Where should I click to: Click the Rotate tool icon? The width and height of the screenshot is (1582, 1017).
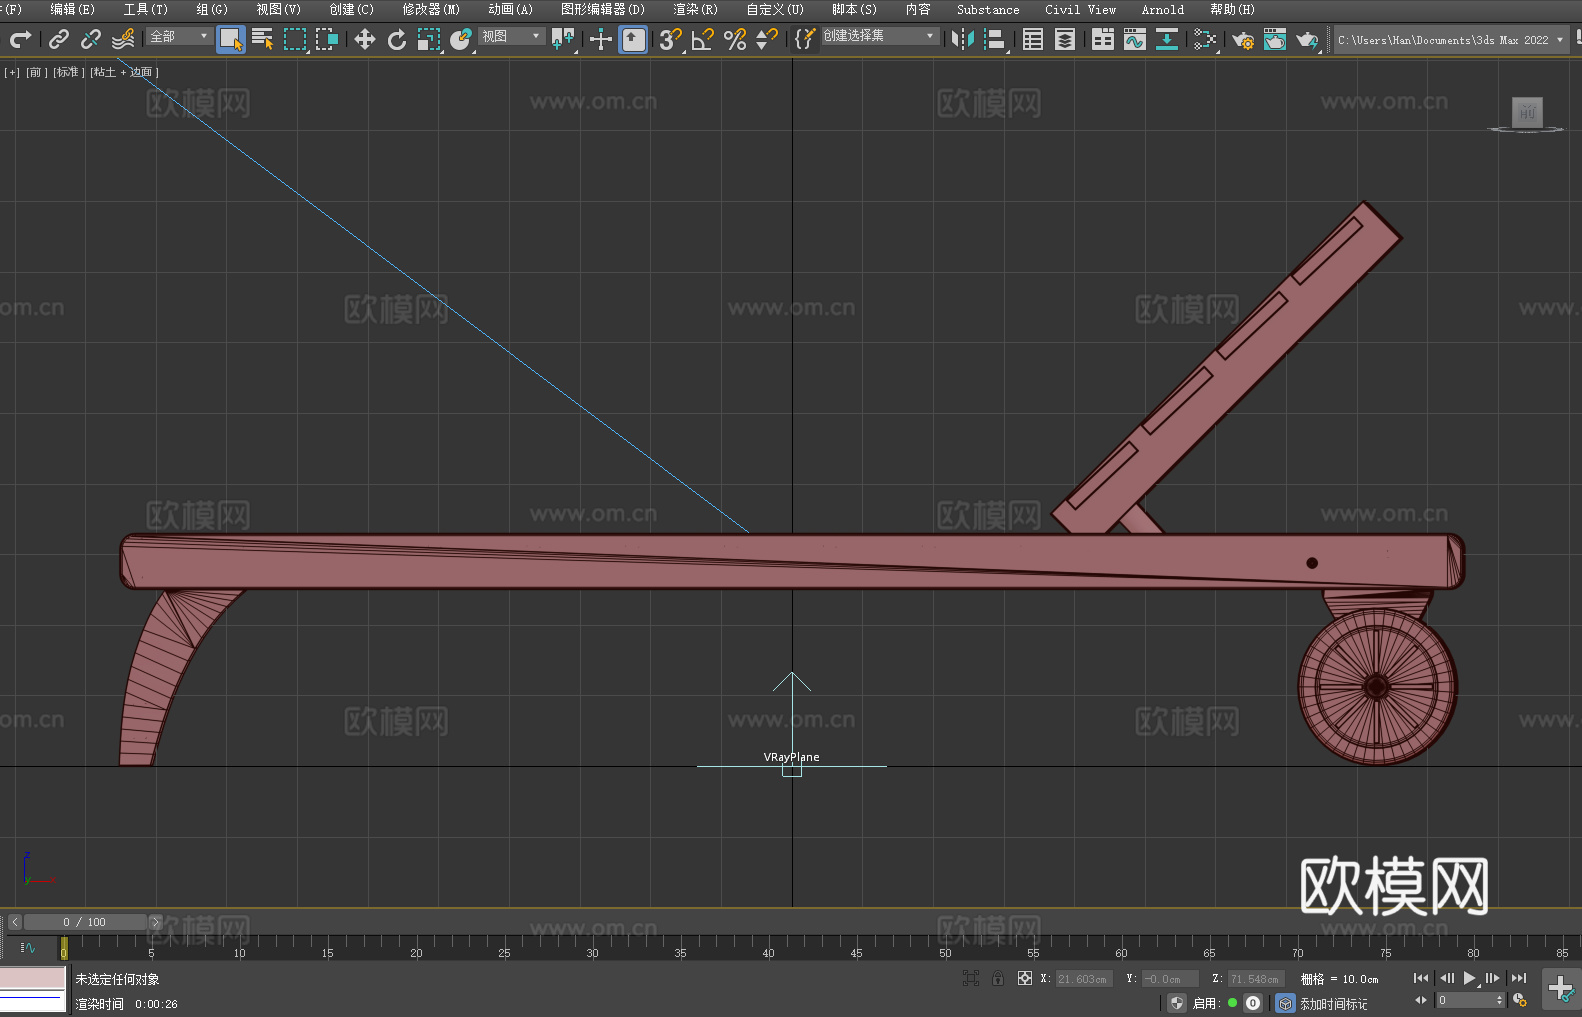(x=397, y=39)
